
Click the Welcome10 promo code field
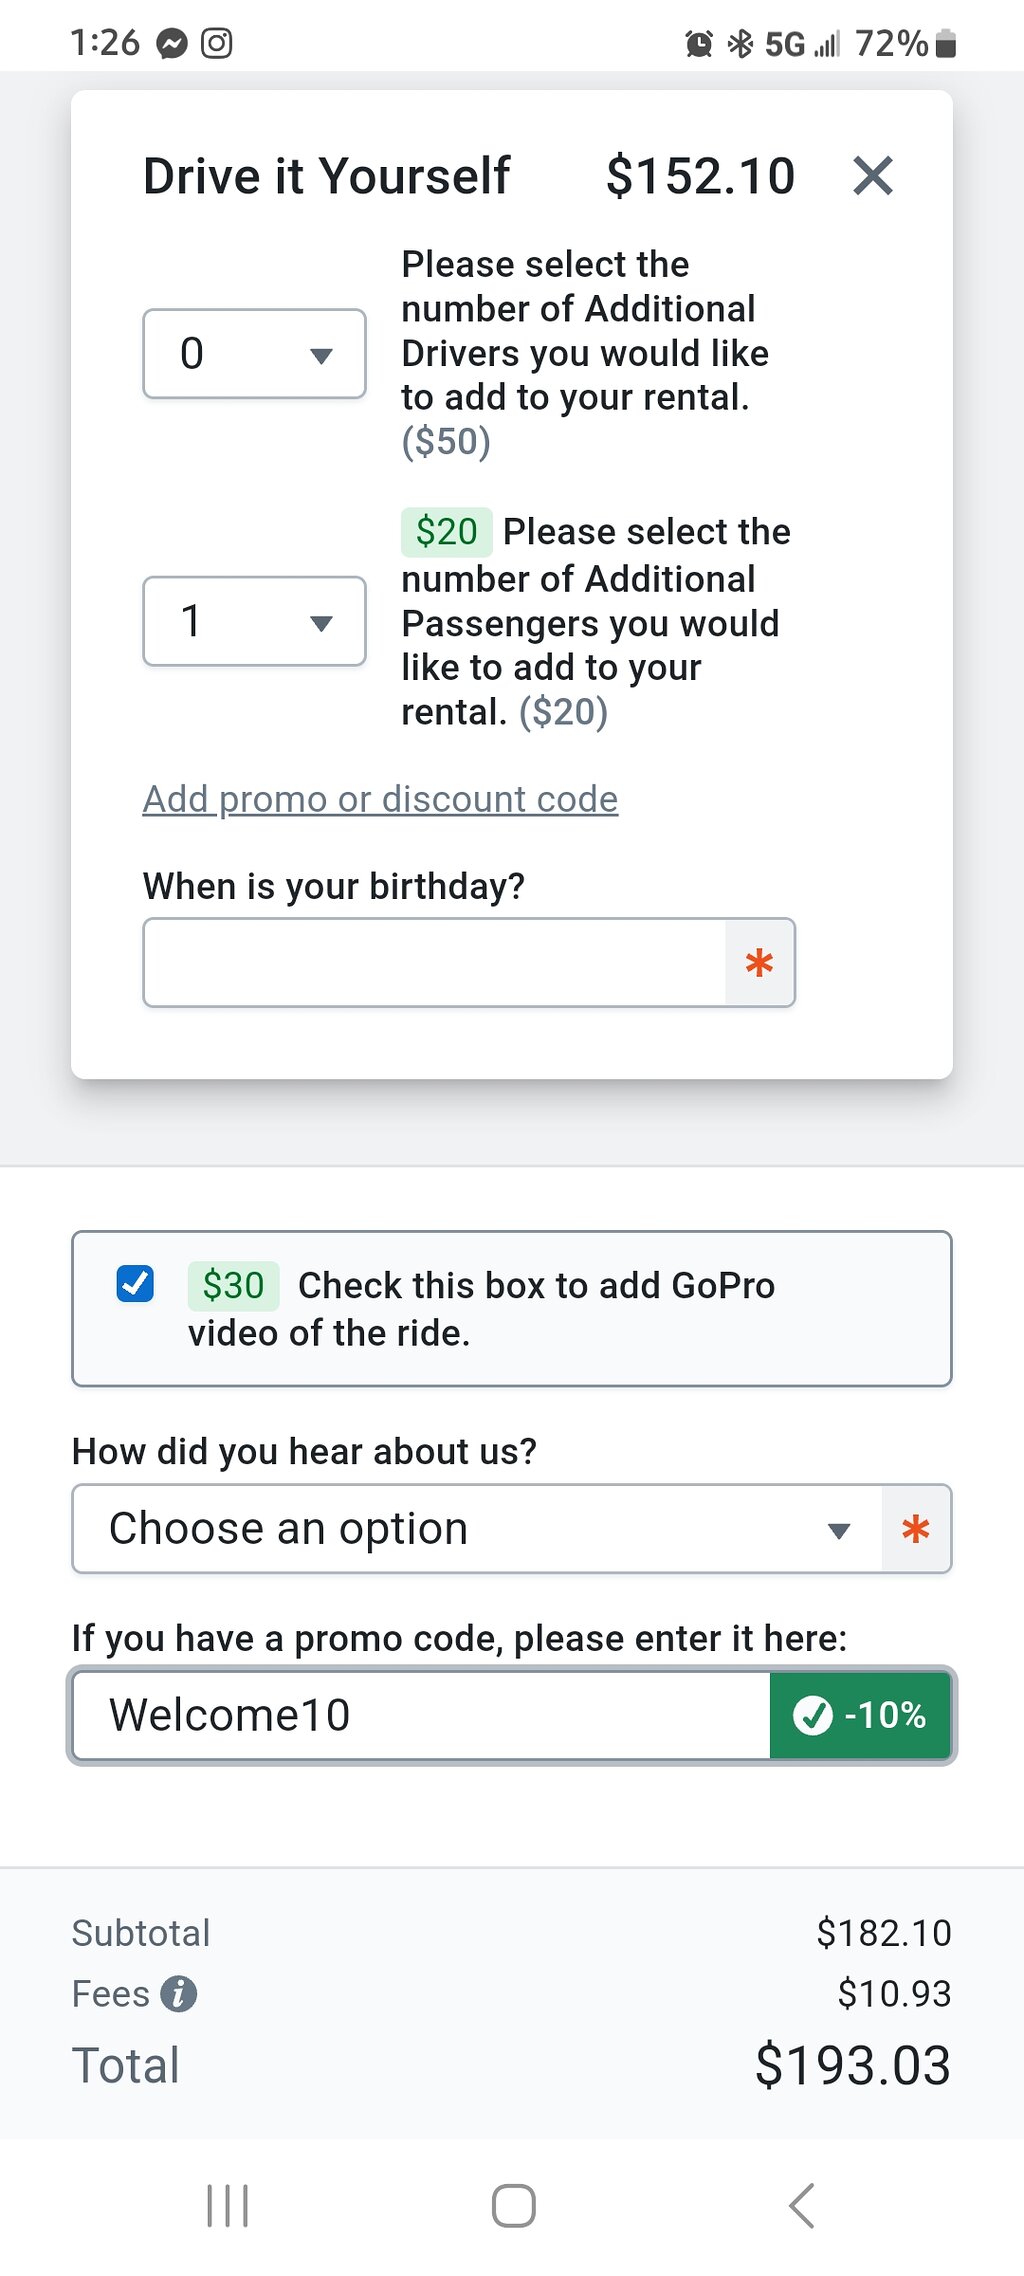click(420, 1715)
